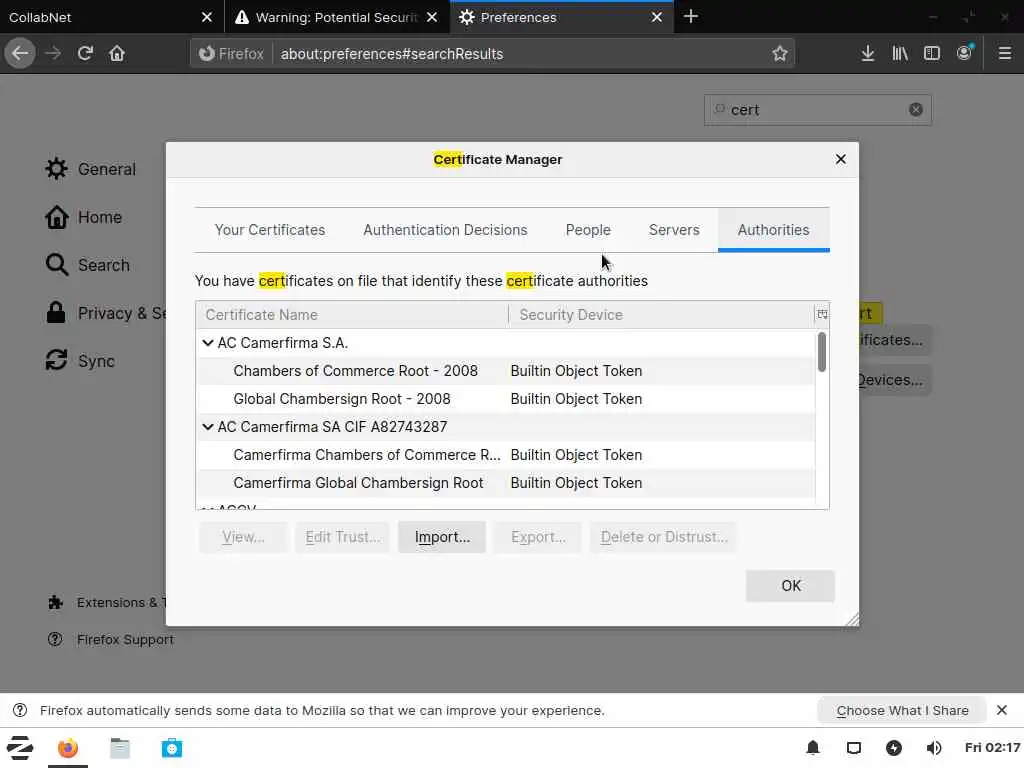Open the hamburger application menu
The height and width of the screenshot is (768, 1024).
(1005, 54)
